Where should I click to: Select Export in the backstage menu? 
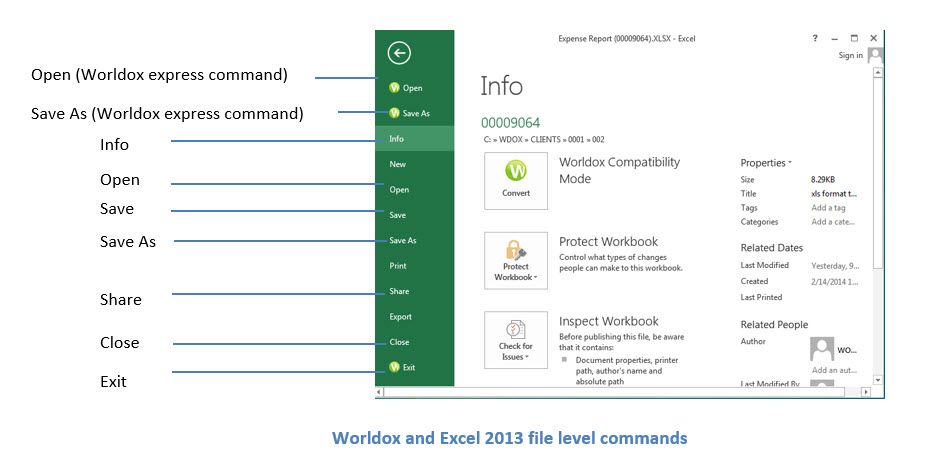[x=415, y=317]
